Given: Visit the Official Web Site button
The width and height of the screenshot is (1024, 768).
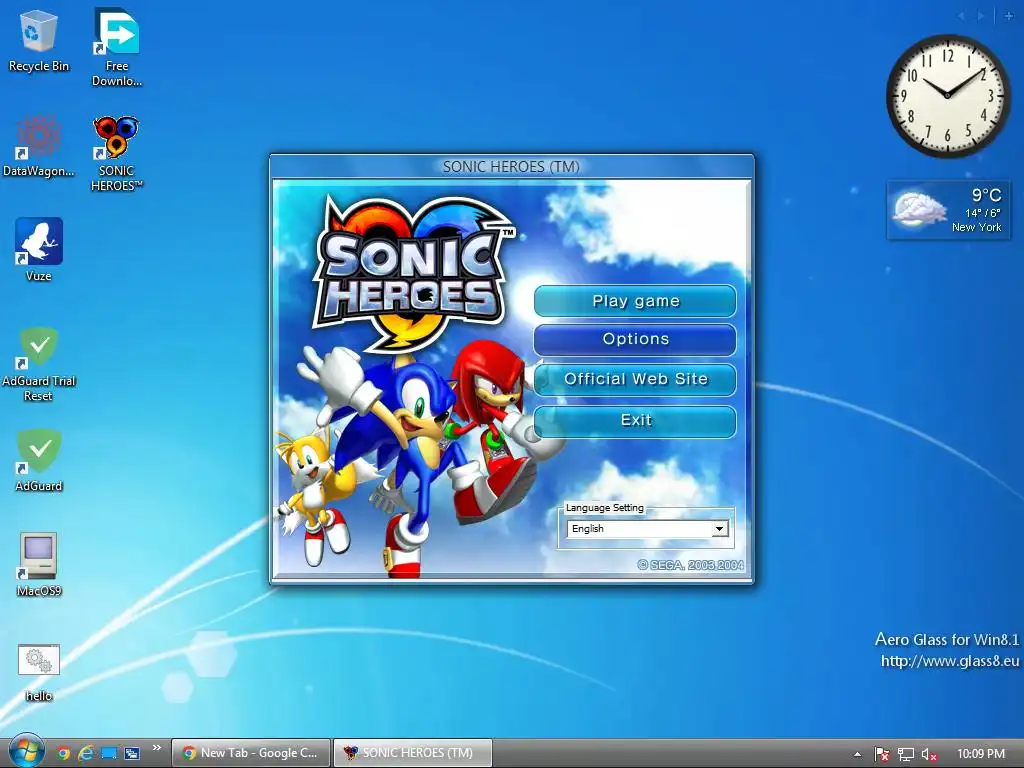Looking at the screenshot, I should pos(635,379).
